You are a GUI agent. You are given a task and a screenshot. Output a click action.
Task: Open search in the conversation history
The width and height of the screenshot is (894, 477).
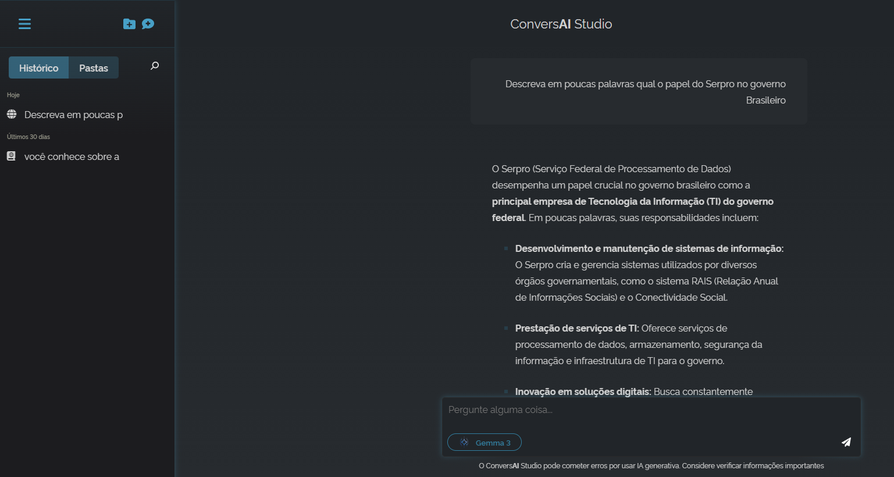(154, 66)
